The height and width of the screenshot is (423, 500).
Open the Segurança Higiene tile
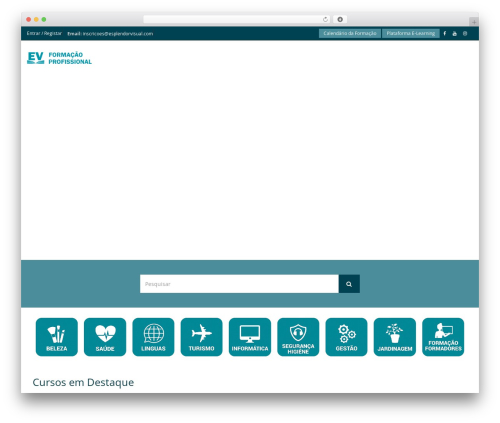click(x=298, y=337)
